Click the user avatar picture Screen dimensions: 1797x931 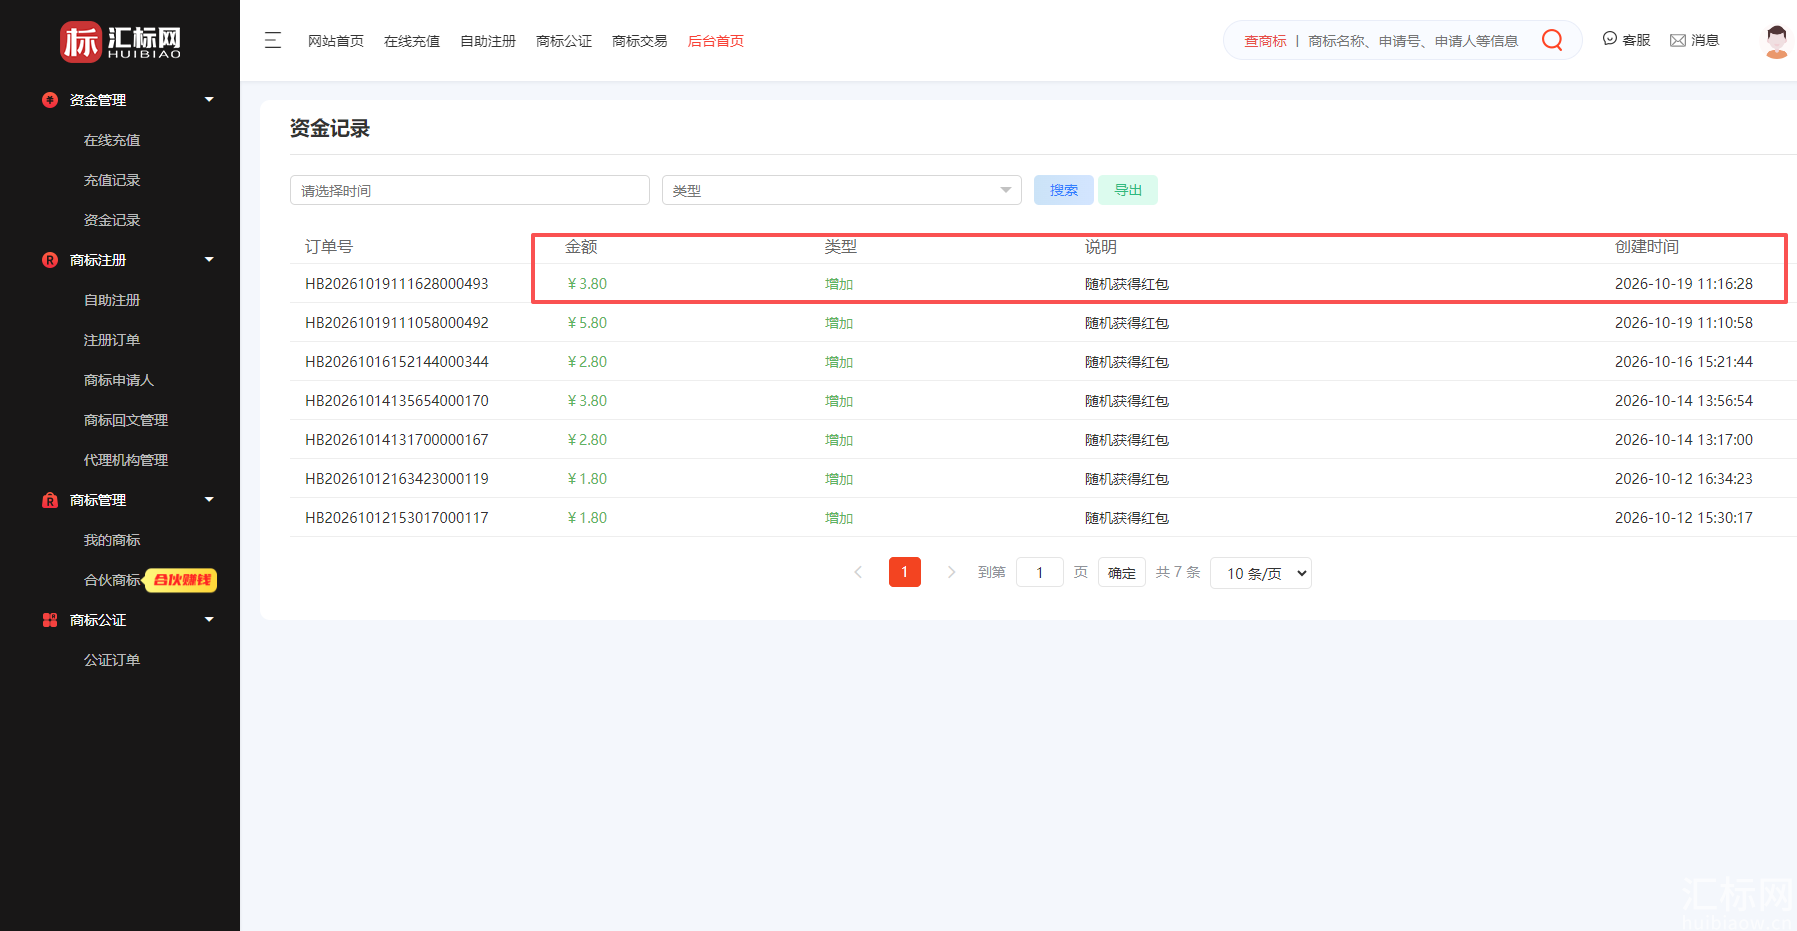click(x=1776, y=41)
